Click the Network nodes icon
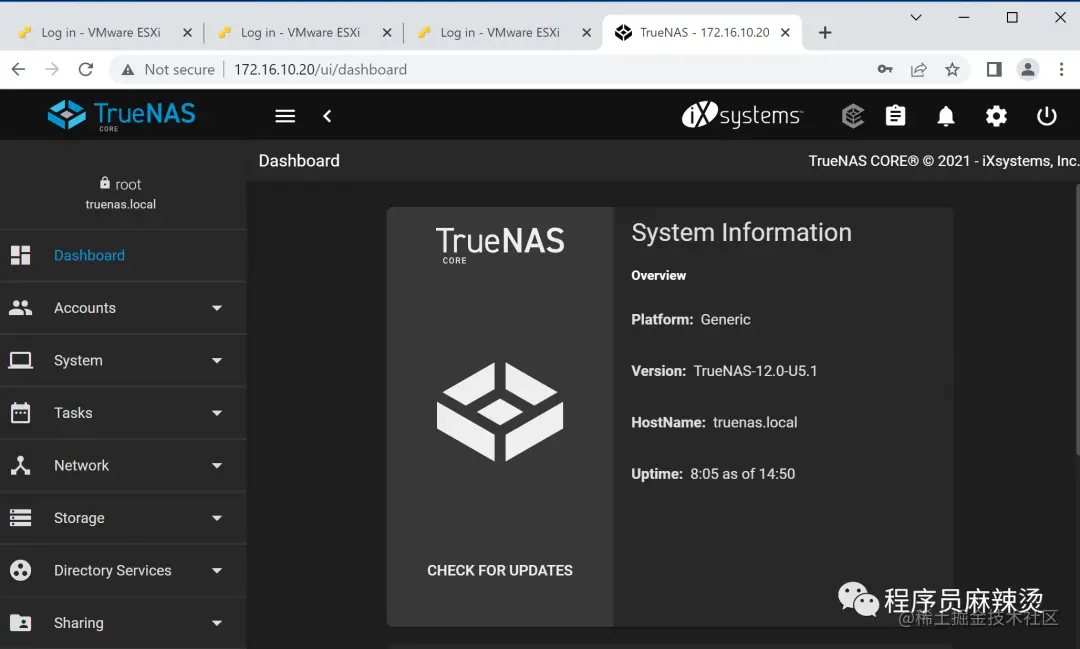Image resolution: width=1080 pixels, height=649 pixels. click(x=21, y=465)
